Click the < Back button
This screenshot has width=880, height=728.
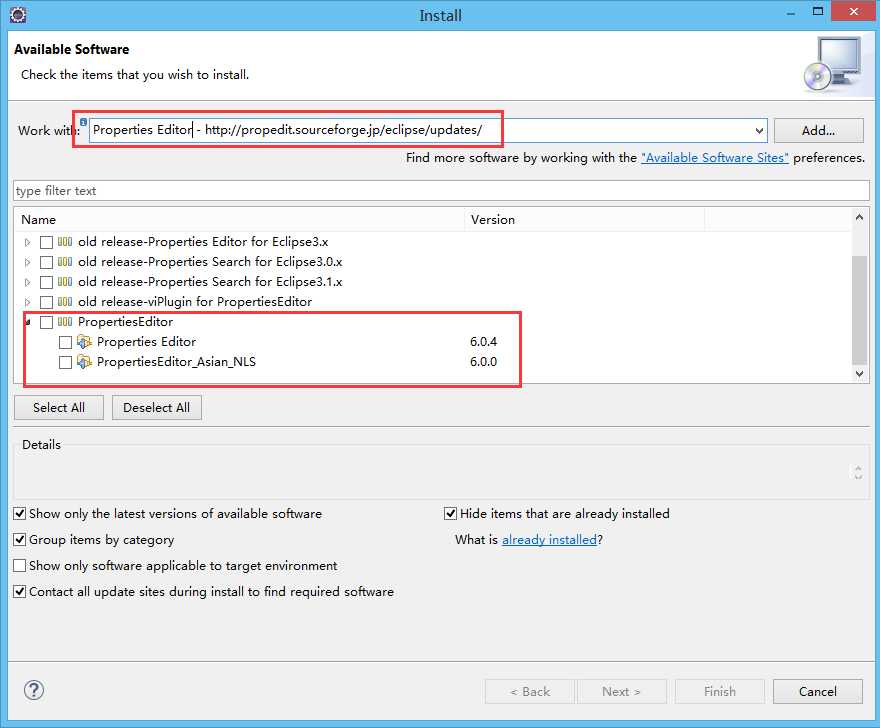pyautogui.click(x=530, y=692)
